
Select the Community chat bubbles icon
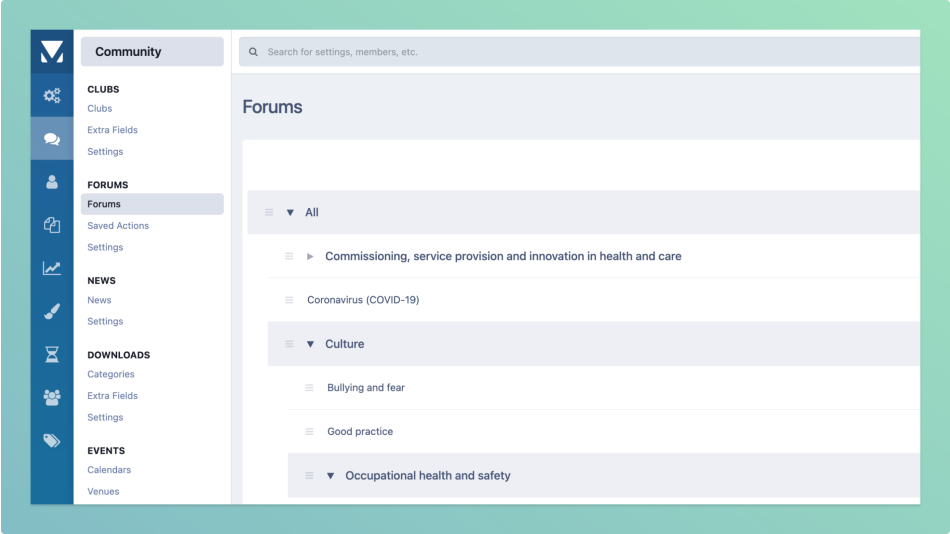click(52, 139)
